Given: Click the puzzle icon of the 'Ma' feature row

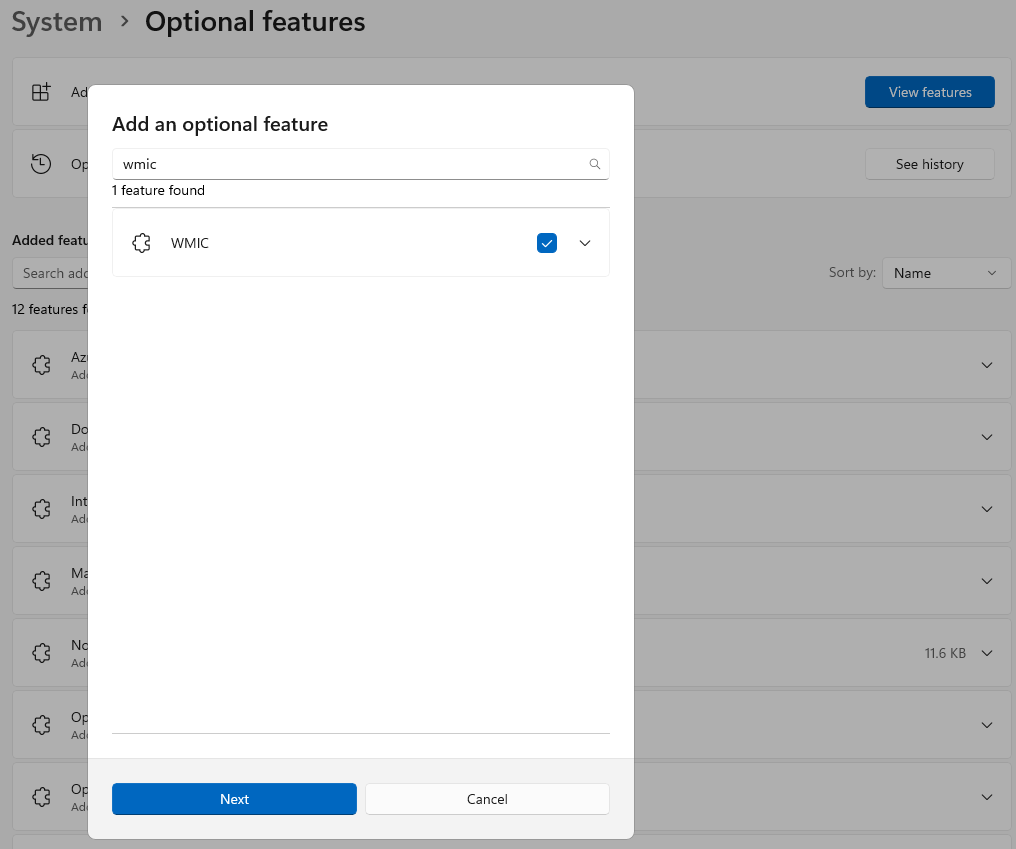Looking at the screenshot, I should [41, 581].
